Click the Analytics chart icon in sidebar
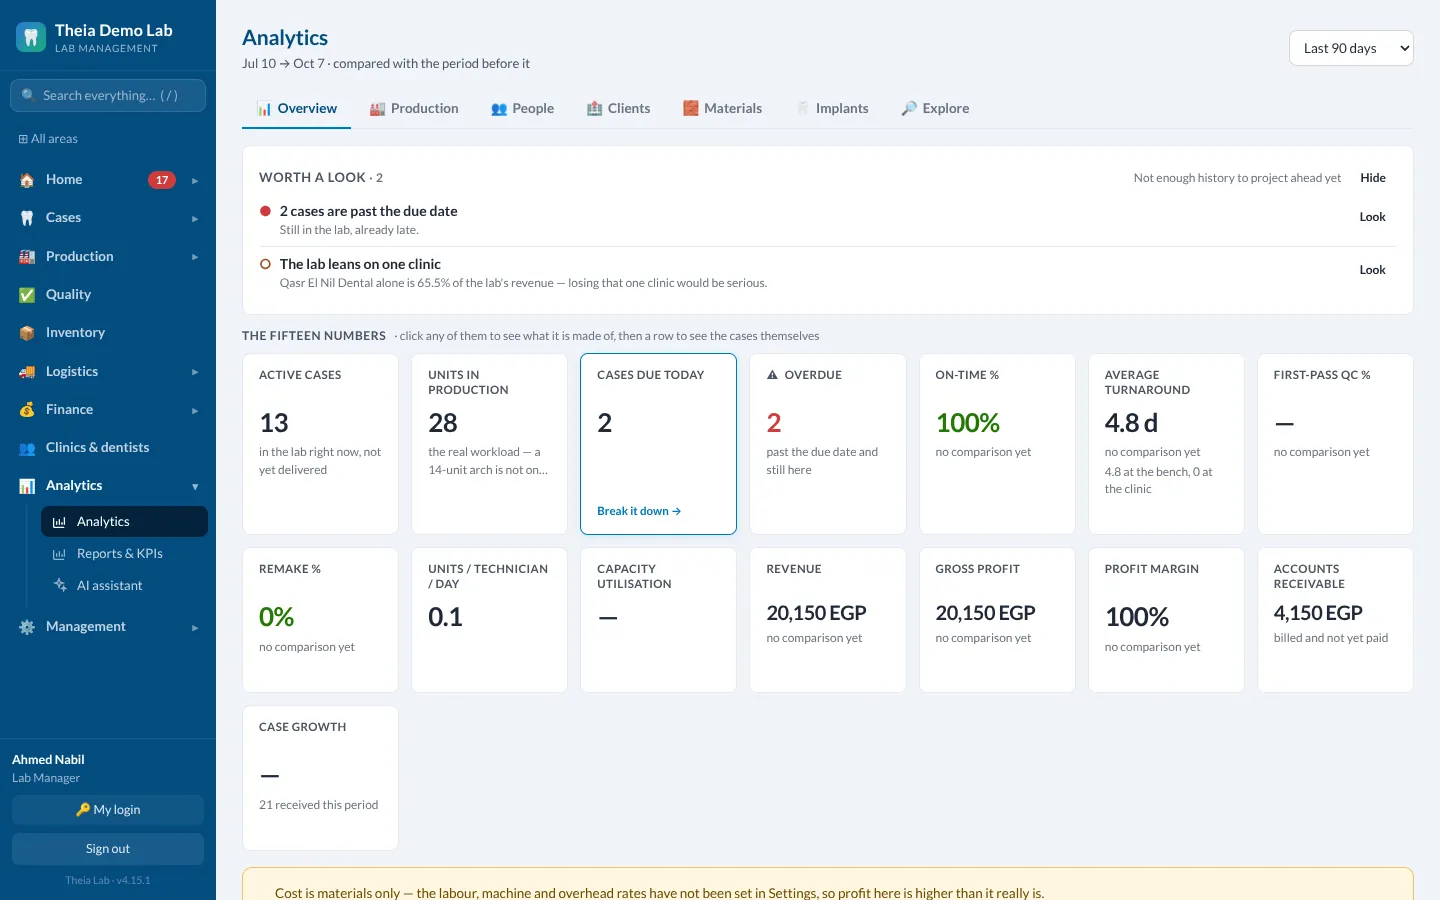Image resolution: width=1440 pixels, height=900 pixels. [x=27, y=486]
